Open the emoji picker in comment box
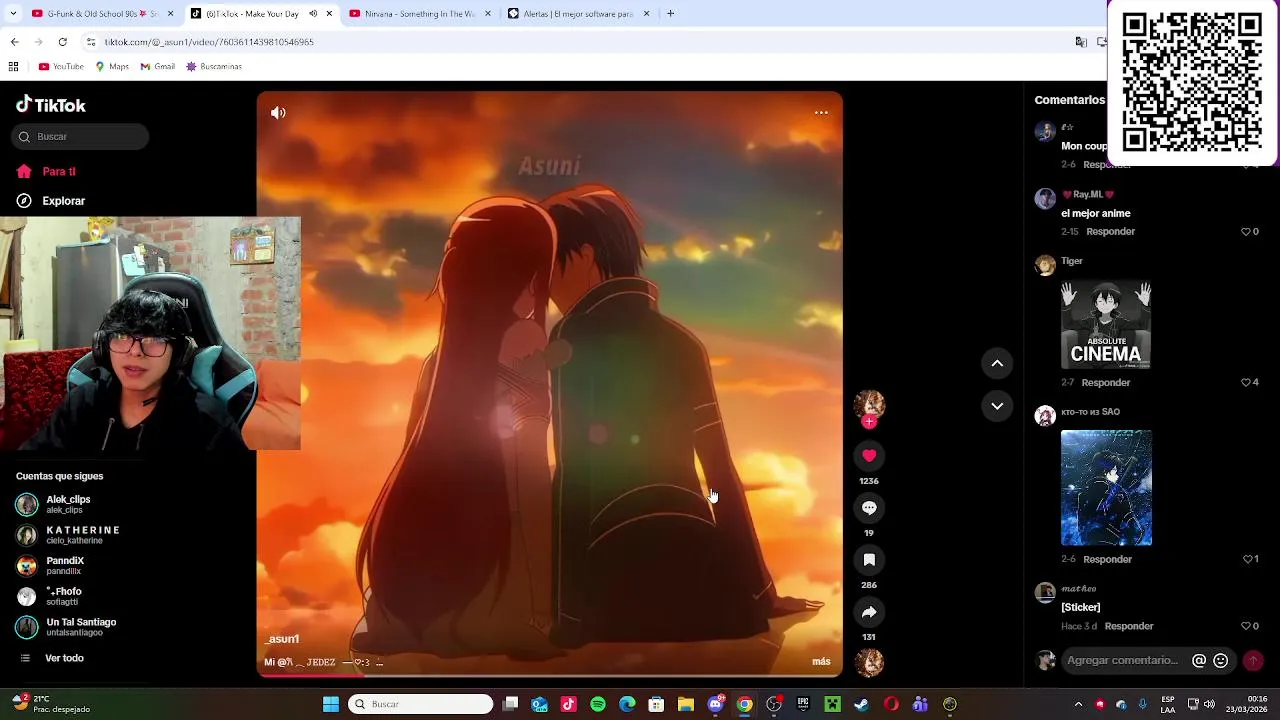The image size is (1280, 720). coord(1220,661)
